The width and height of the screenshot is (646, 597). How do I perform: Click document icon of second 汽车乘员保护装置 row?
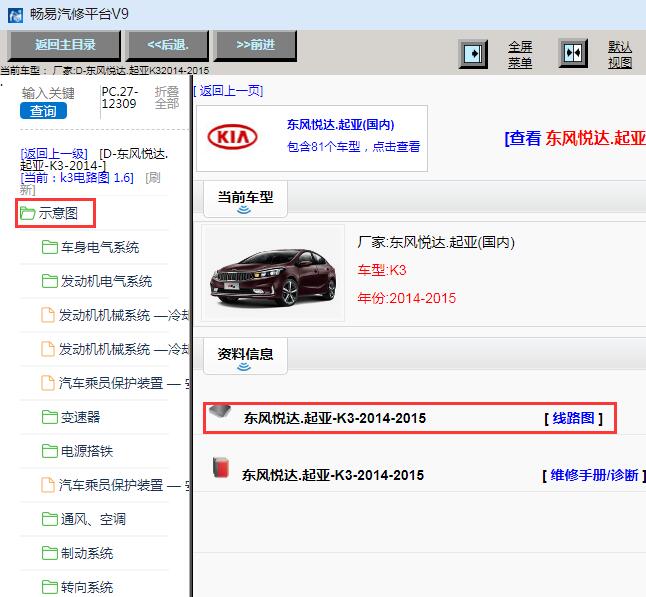pos(48,485)
